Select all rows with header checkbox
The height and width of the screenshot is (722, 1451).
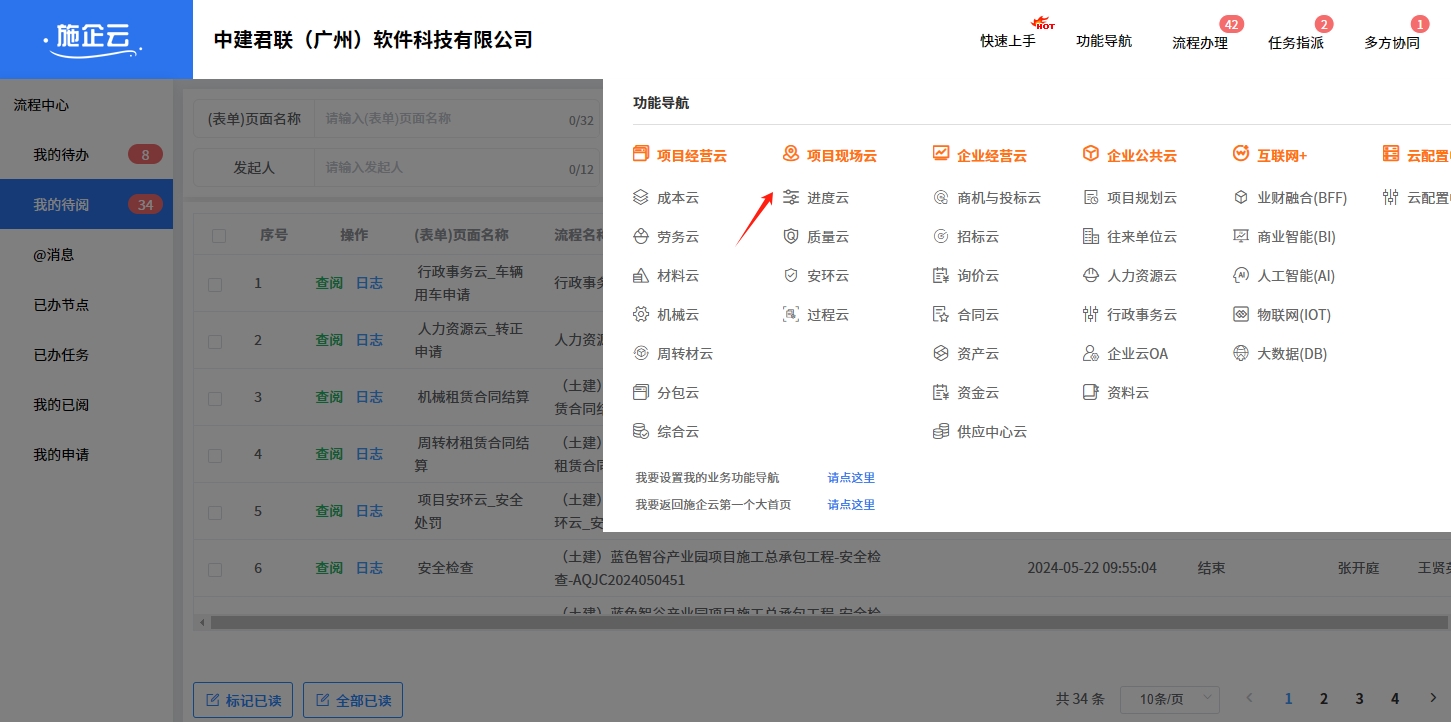coord(219,236)
